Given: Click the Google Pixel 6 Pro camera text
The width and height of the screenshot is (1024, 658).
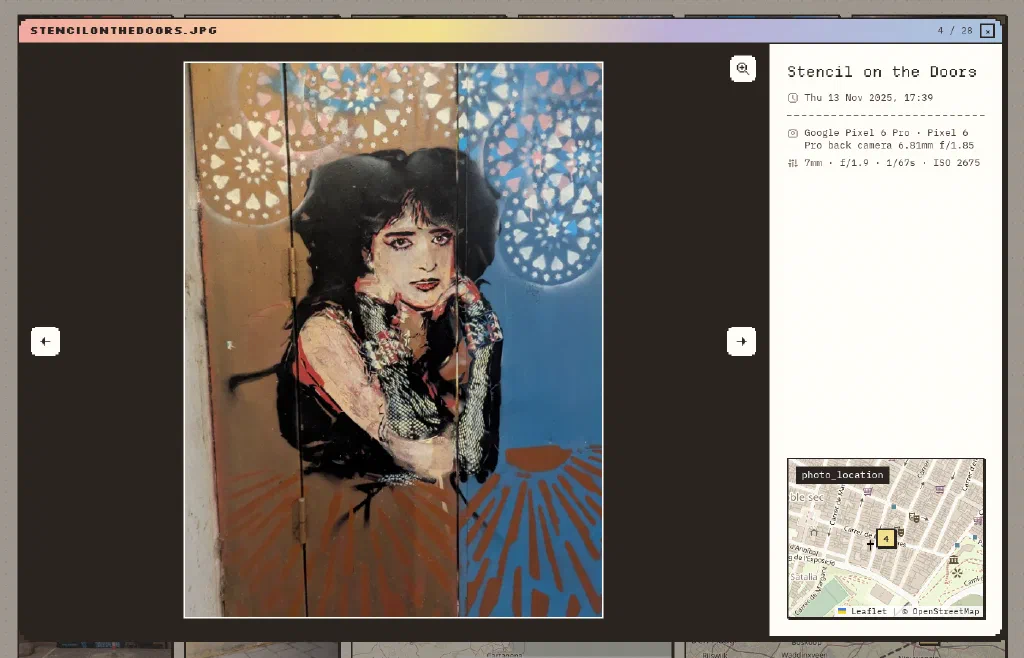Looking at the screenshot, I should (x=889, y=139).
